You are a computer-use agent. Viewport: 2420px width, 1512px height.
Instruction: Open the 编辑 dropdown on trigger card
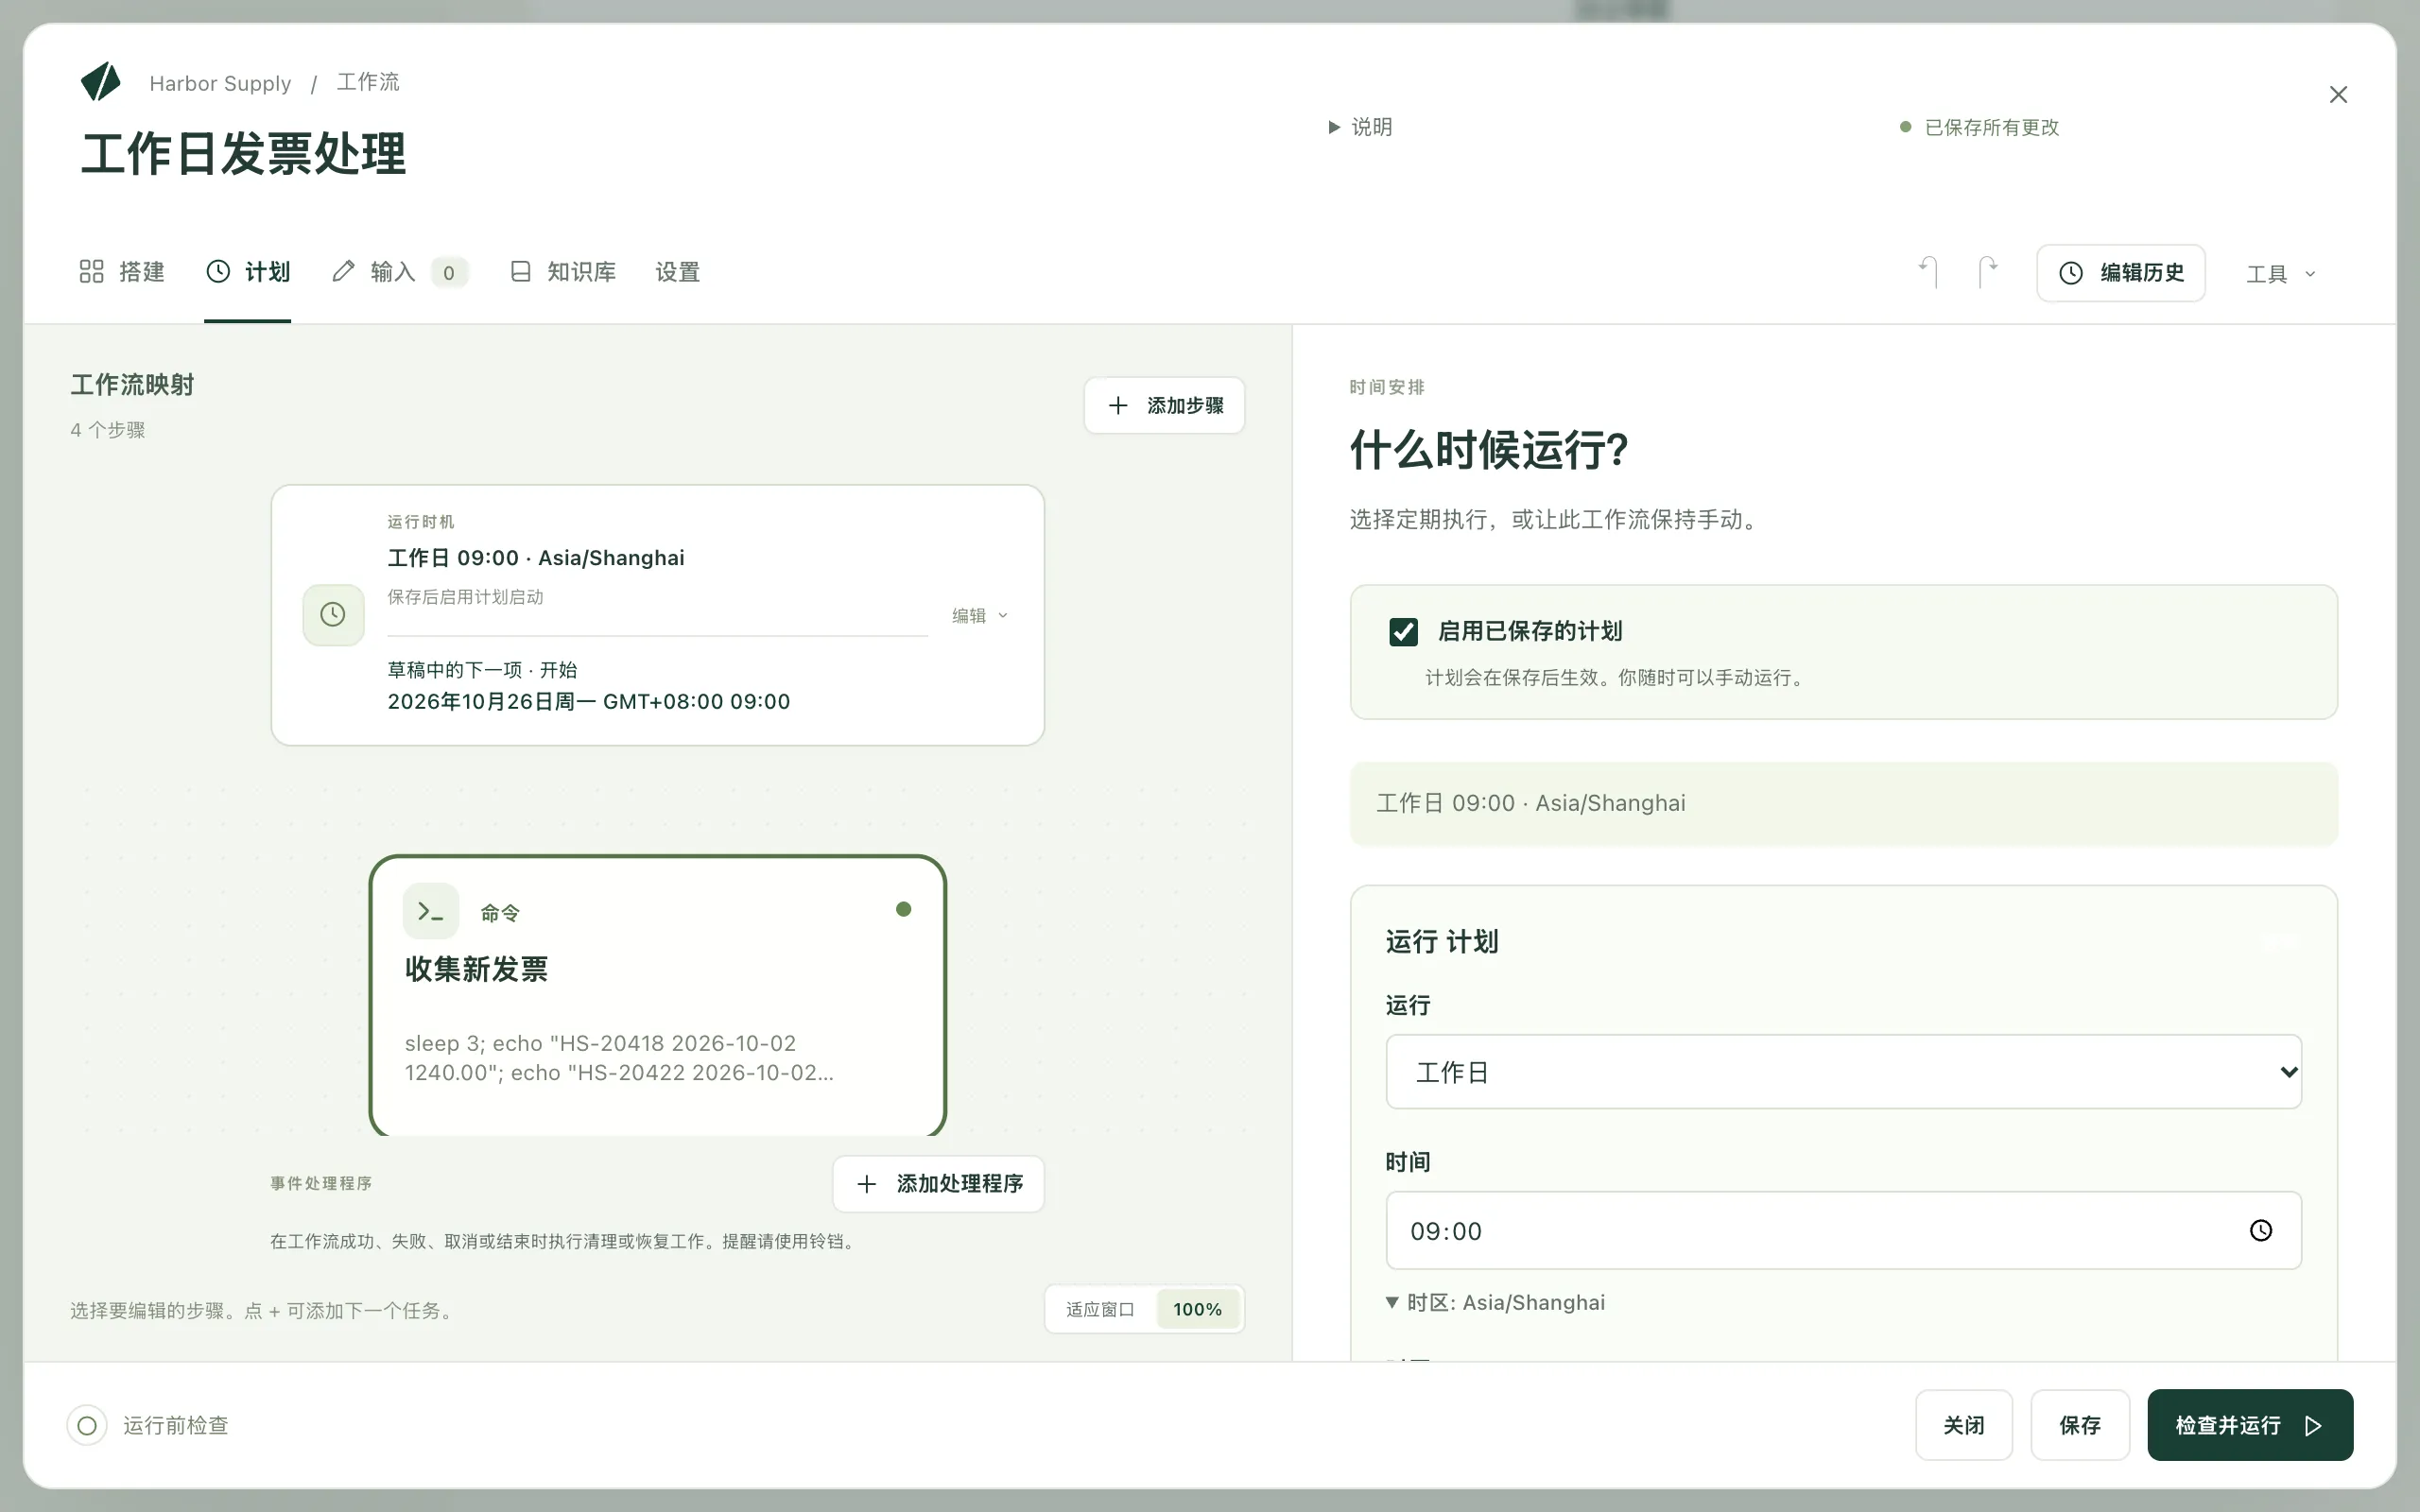980,616
